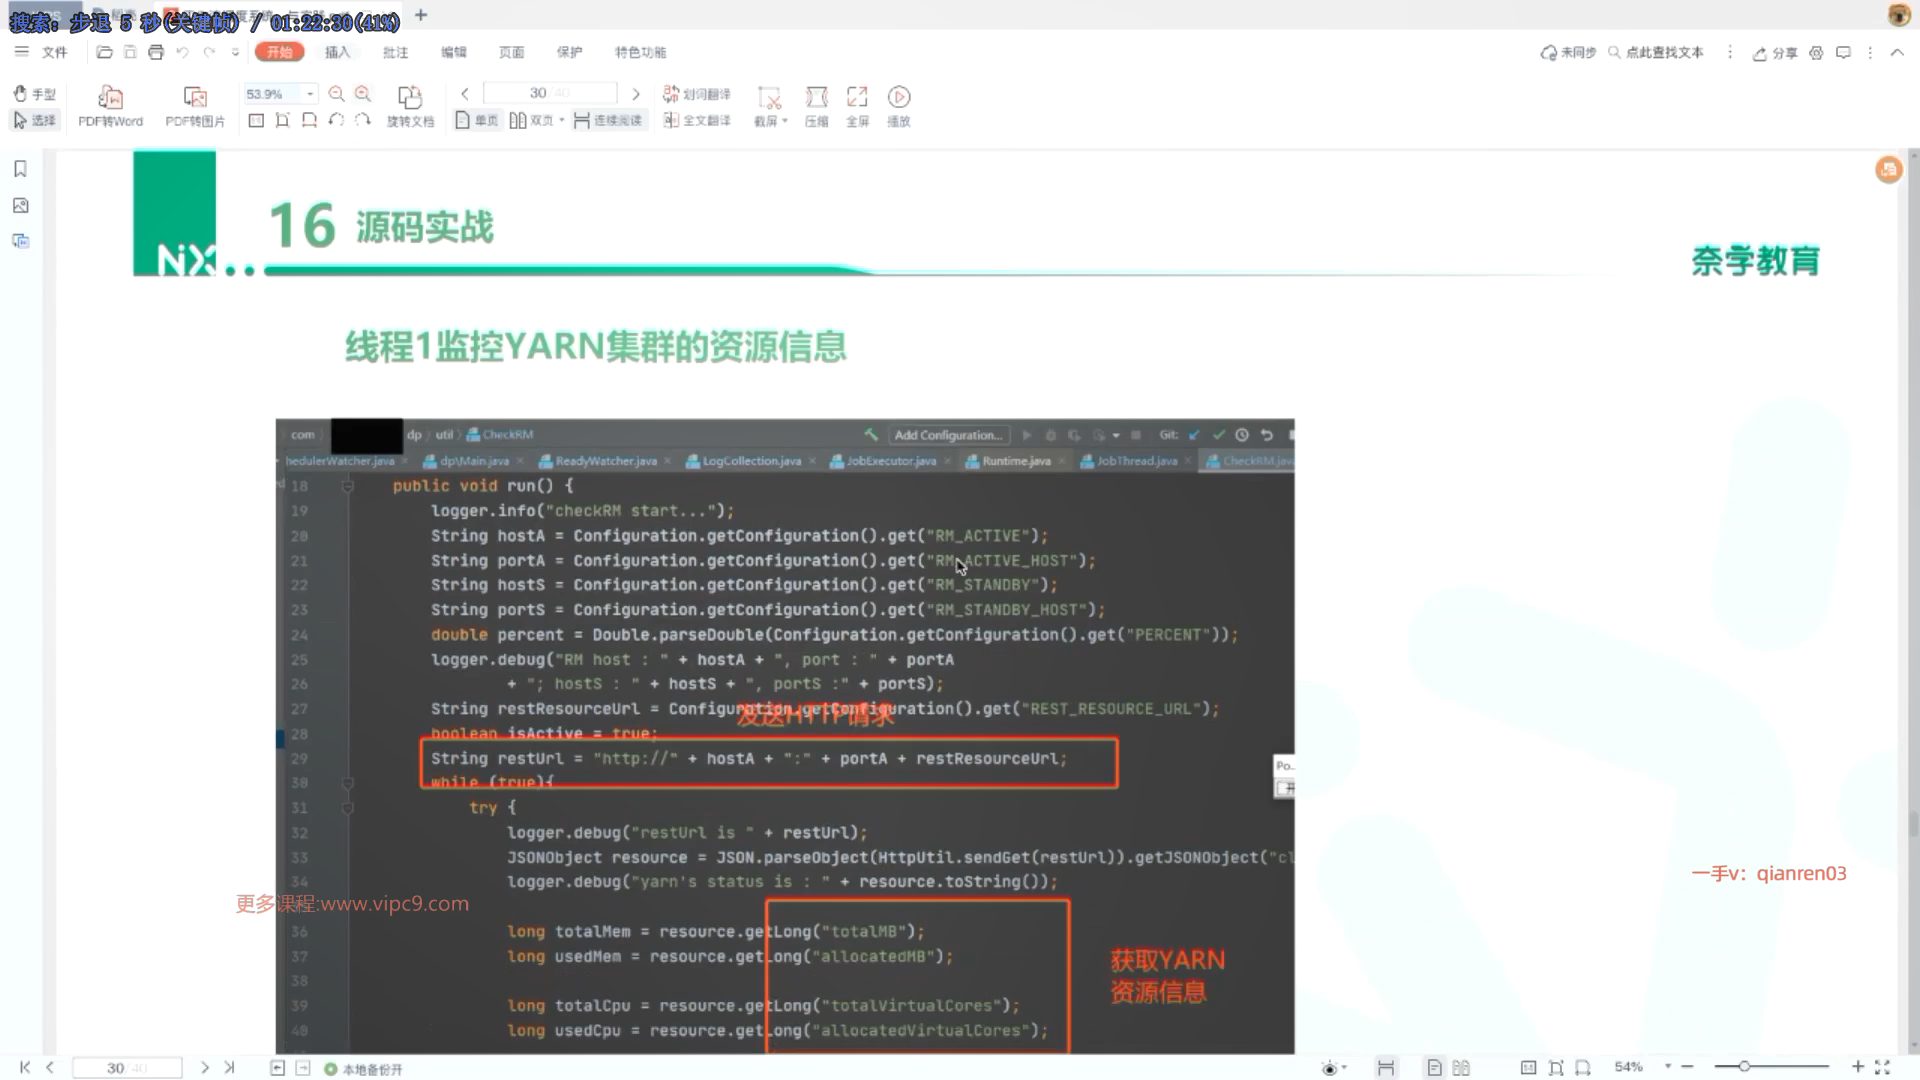Switch to 手型 hand tool mode
Image resolution: width=1920 pixels, height=1080 pixels.
(x=34, y=94)
